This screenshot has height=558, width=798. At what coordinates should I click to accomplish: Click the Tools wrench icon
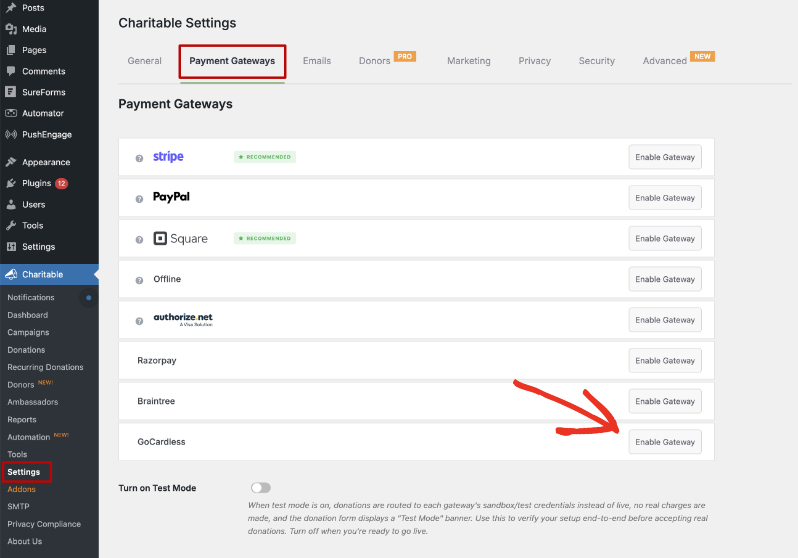click(11, 226)
